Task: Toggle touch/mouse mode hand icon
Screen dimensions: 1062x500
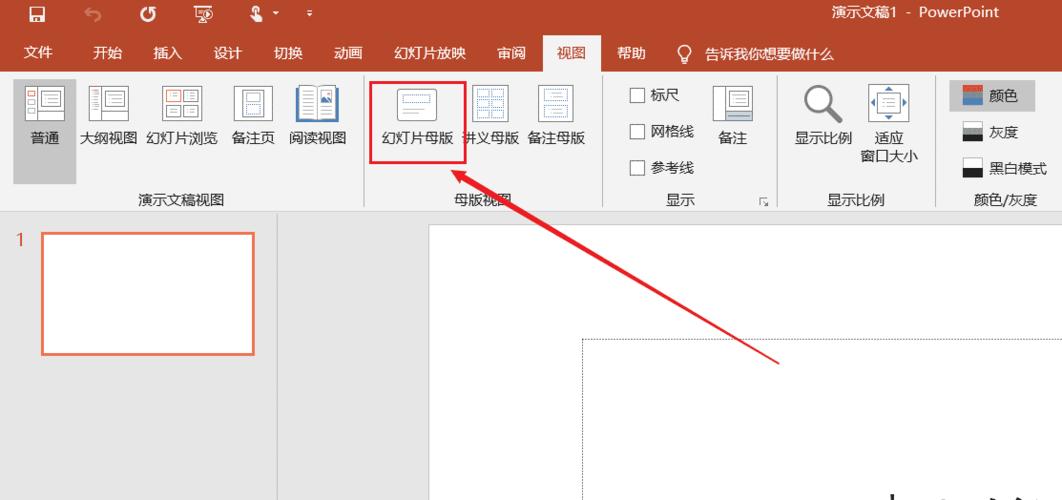Action: coord(256,14)
